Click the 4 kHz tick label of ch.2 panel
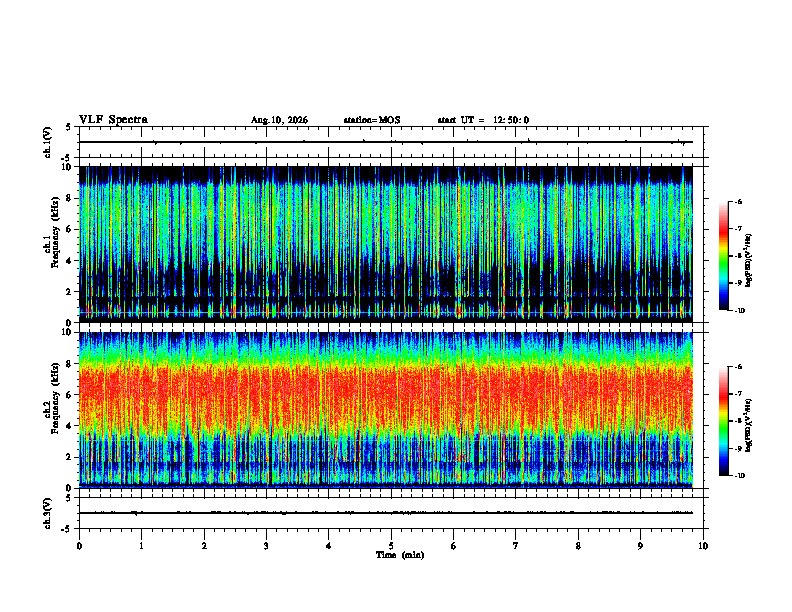The height and width of the screenshot is (612, 792). click(x=70, y=426)
